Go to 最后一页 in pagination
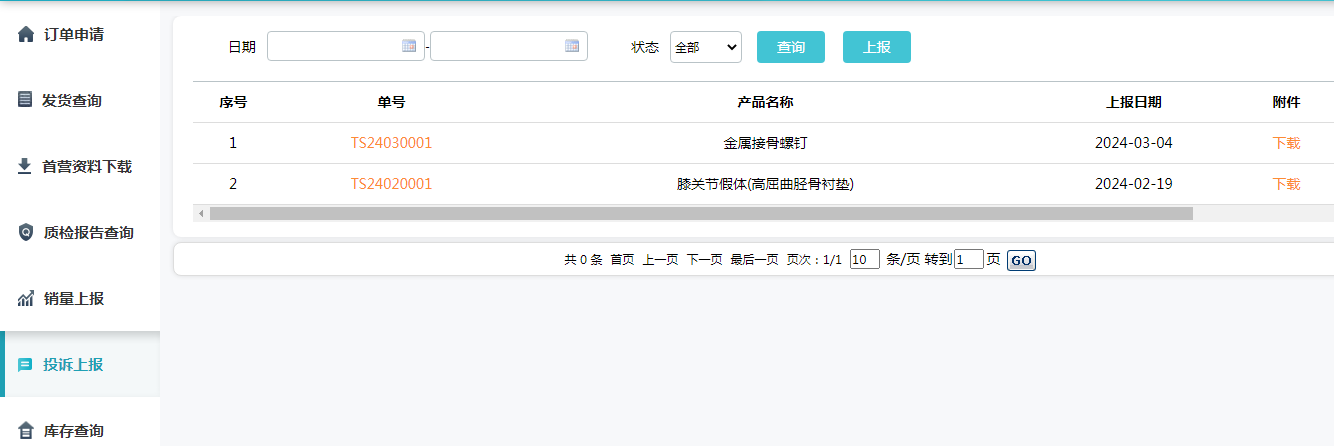Screen dimensions: 1334x446 [754, 260]
